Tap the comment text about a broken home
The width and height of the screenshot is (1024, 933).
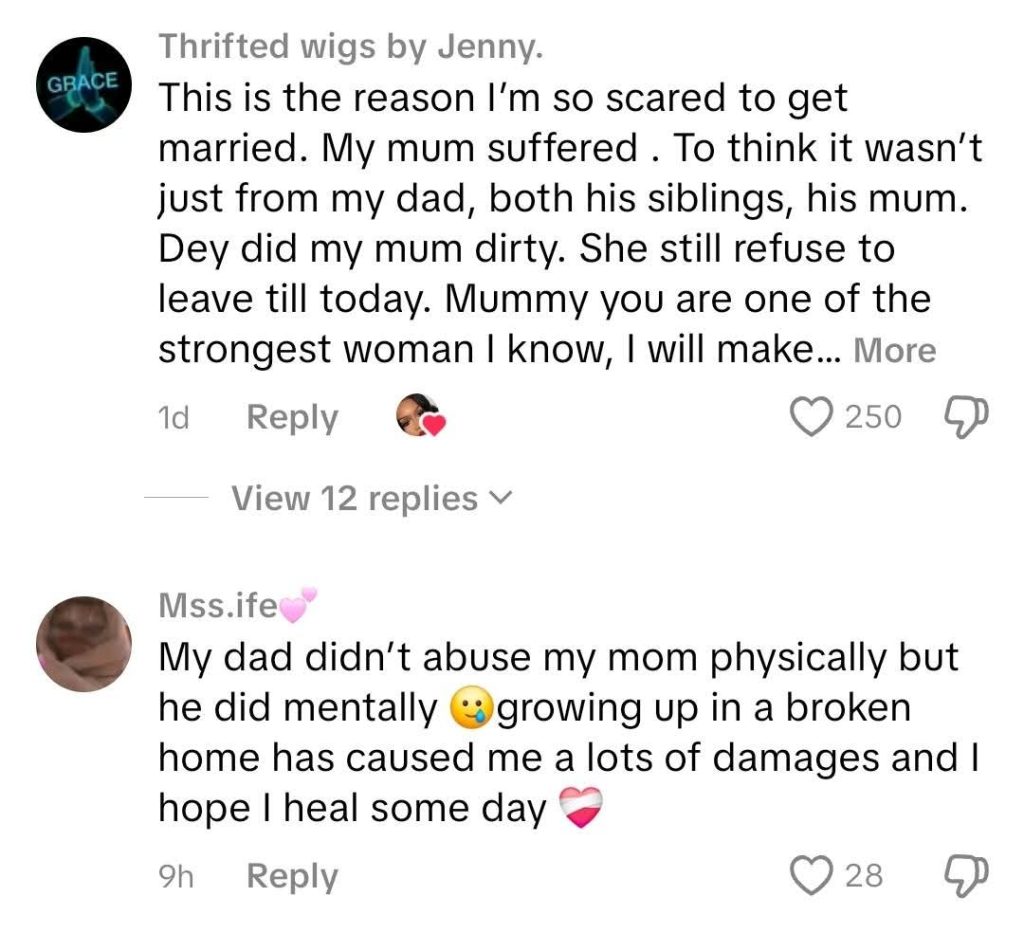point(560,733)
